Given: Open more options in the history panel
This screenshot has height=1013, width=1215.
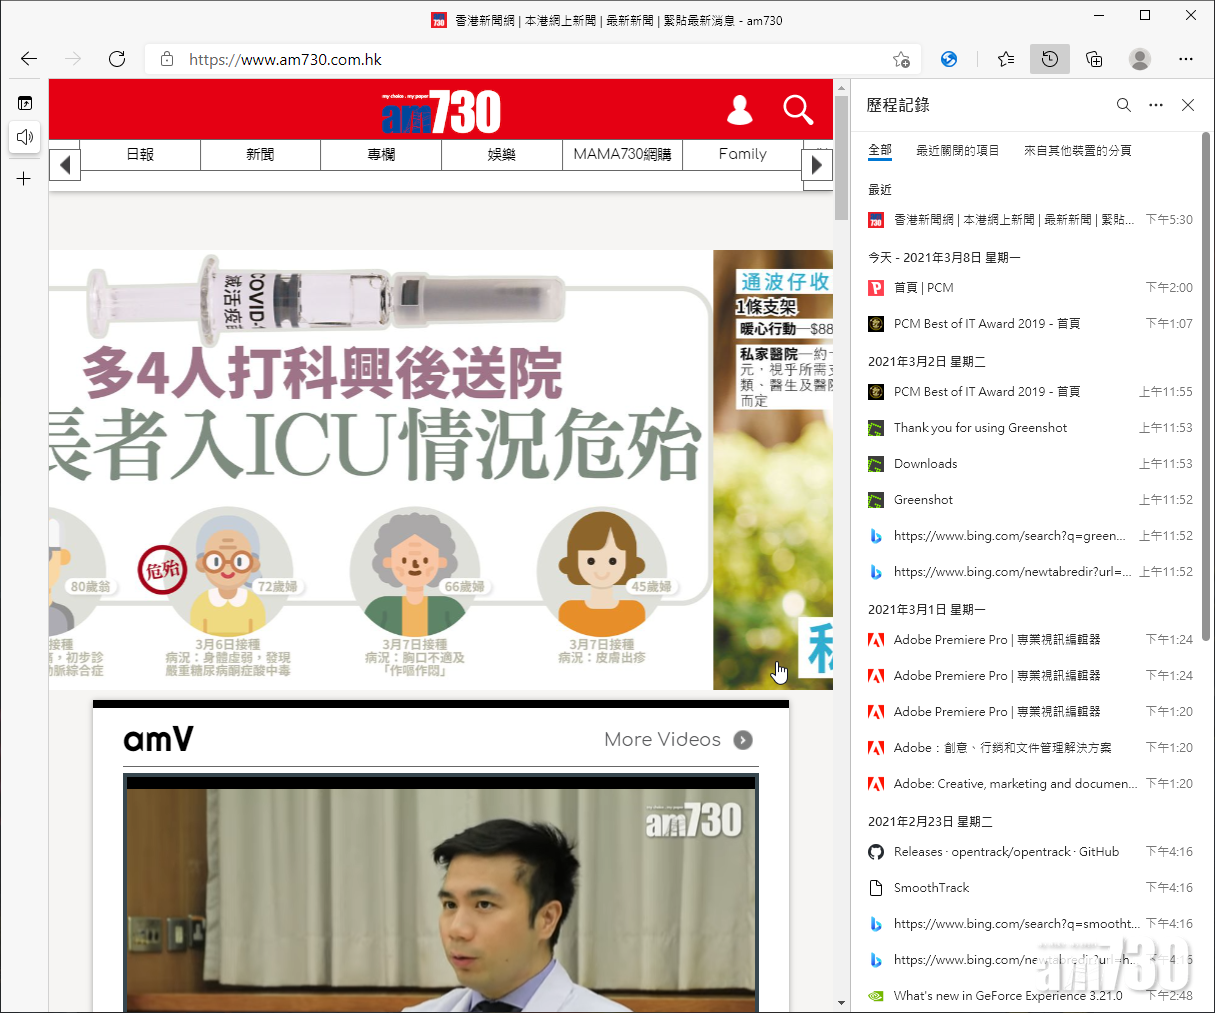Looking at the screenshot, I should coord(1156,105).
